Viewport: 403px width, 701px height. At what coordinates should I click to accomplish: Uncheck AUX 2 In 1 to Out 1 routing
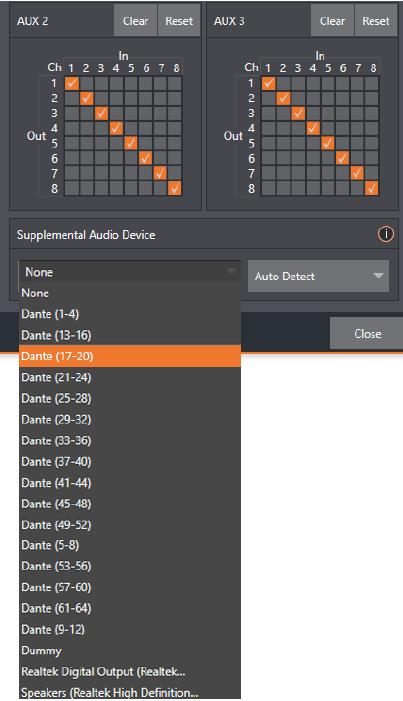tap(72, 83)
